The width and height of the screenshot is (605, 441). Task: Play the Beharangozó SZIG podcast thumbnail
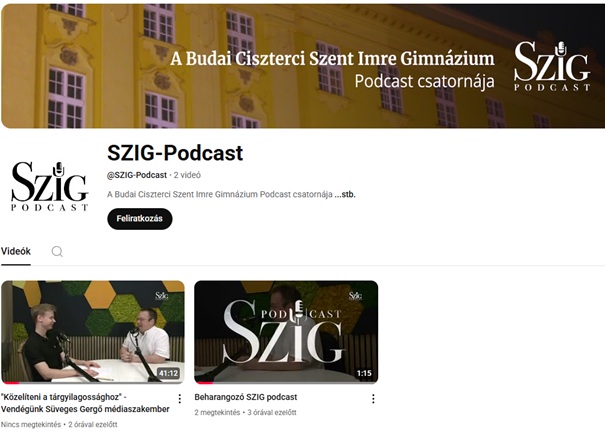pyautogui.click(x=286, y=332)
